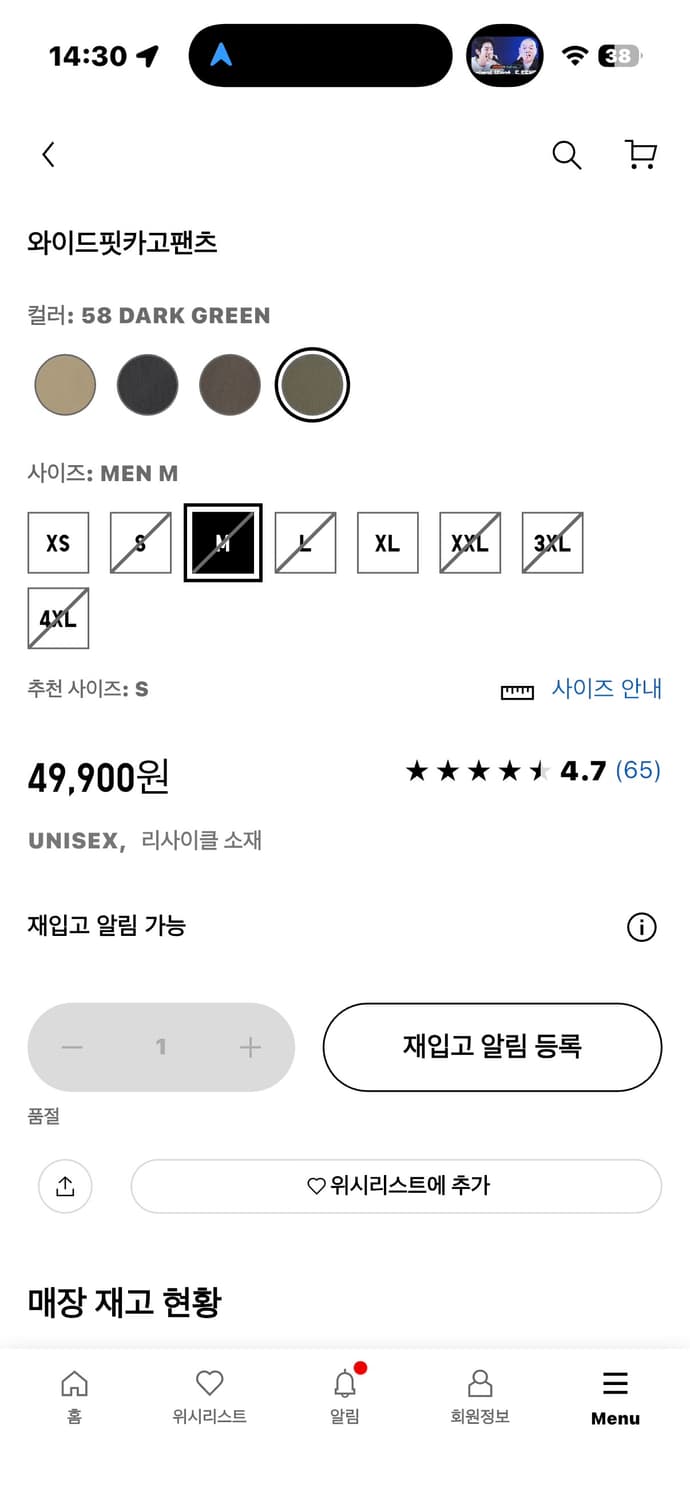Open the shopping cart
The width and height of the screenshot is (690, 1500).
coord(640,155)
